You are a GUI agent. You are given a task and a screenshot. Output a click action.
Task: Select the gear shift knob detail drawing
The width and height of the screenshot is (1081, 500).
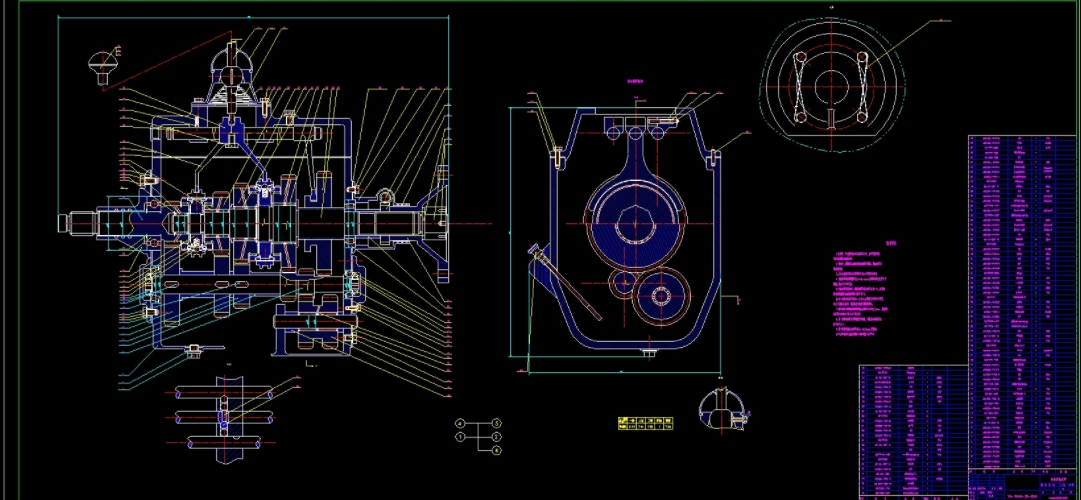(x=104, y=68)
